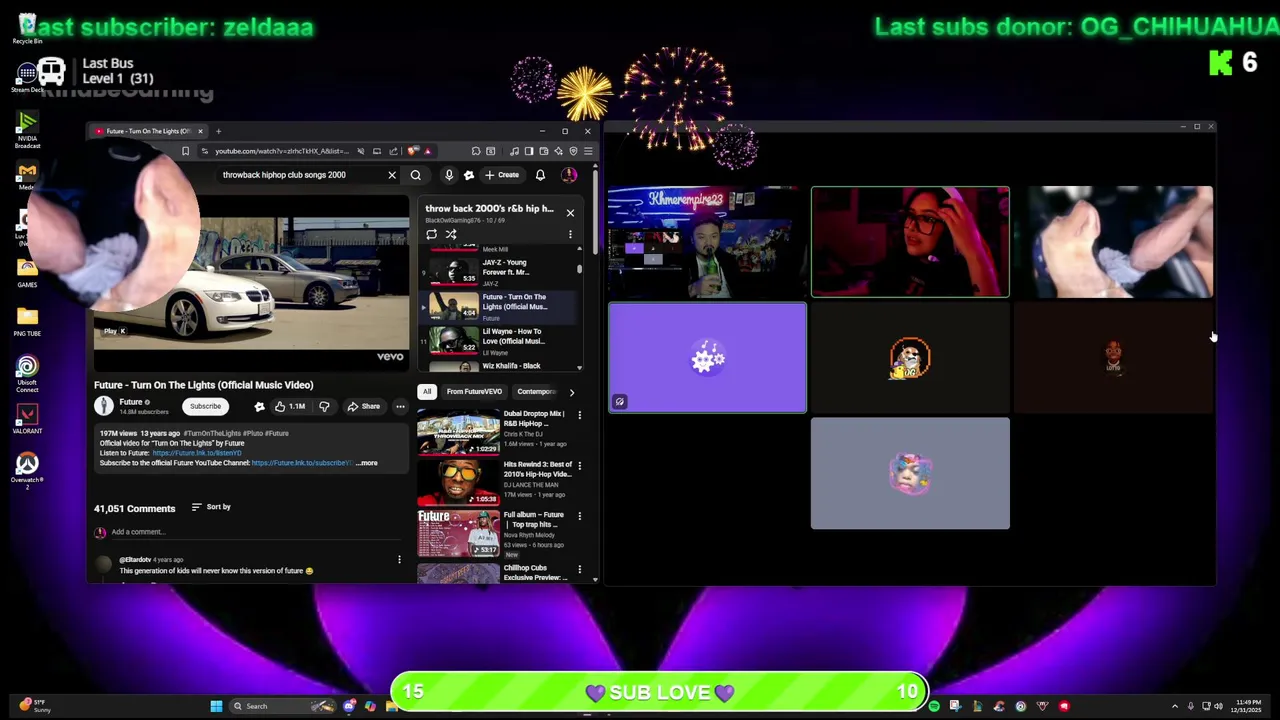Image resolution: width=1280 pixels, height=720 pixels.
Task: Open options for Hits Rewind 3 video
Action: [x=579, y=465]
